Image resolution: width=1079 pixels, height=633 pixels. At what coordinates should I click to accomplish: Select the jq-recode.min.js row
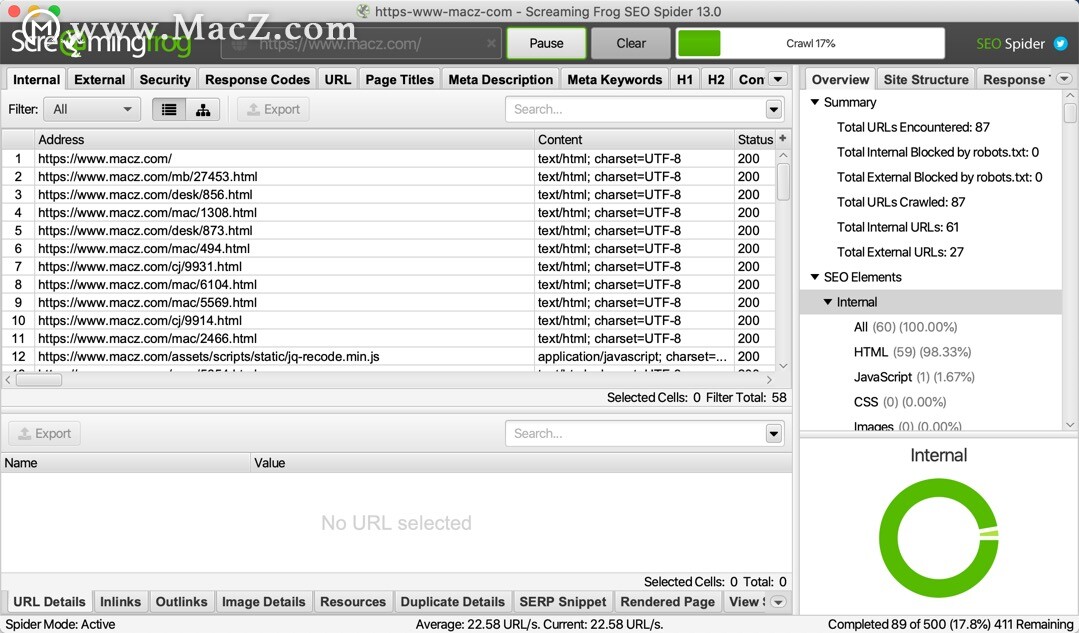(x=388, y=356)
